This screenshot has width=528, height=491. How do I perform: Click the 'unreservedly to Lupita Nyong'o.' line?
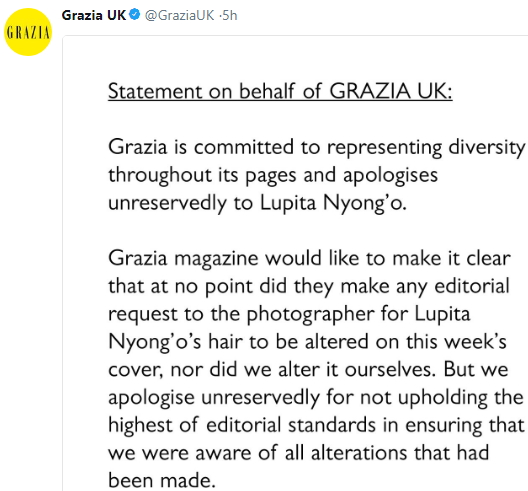[x=257, y=203]
